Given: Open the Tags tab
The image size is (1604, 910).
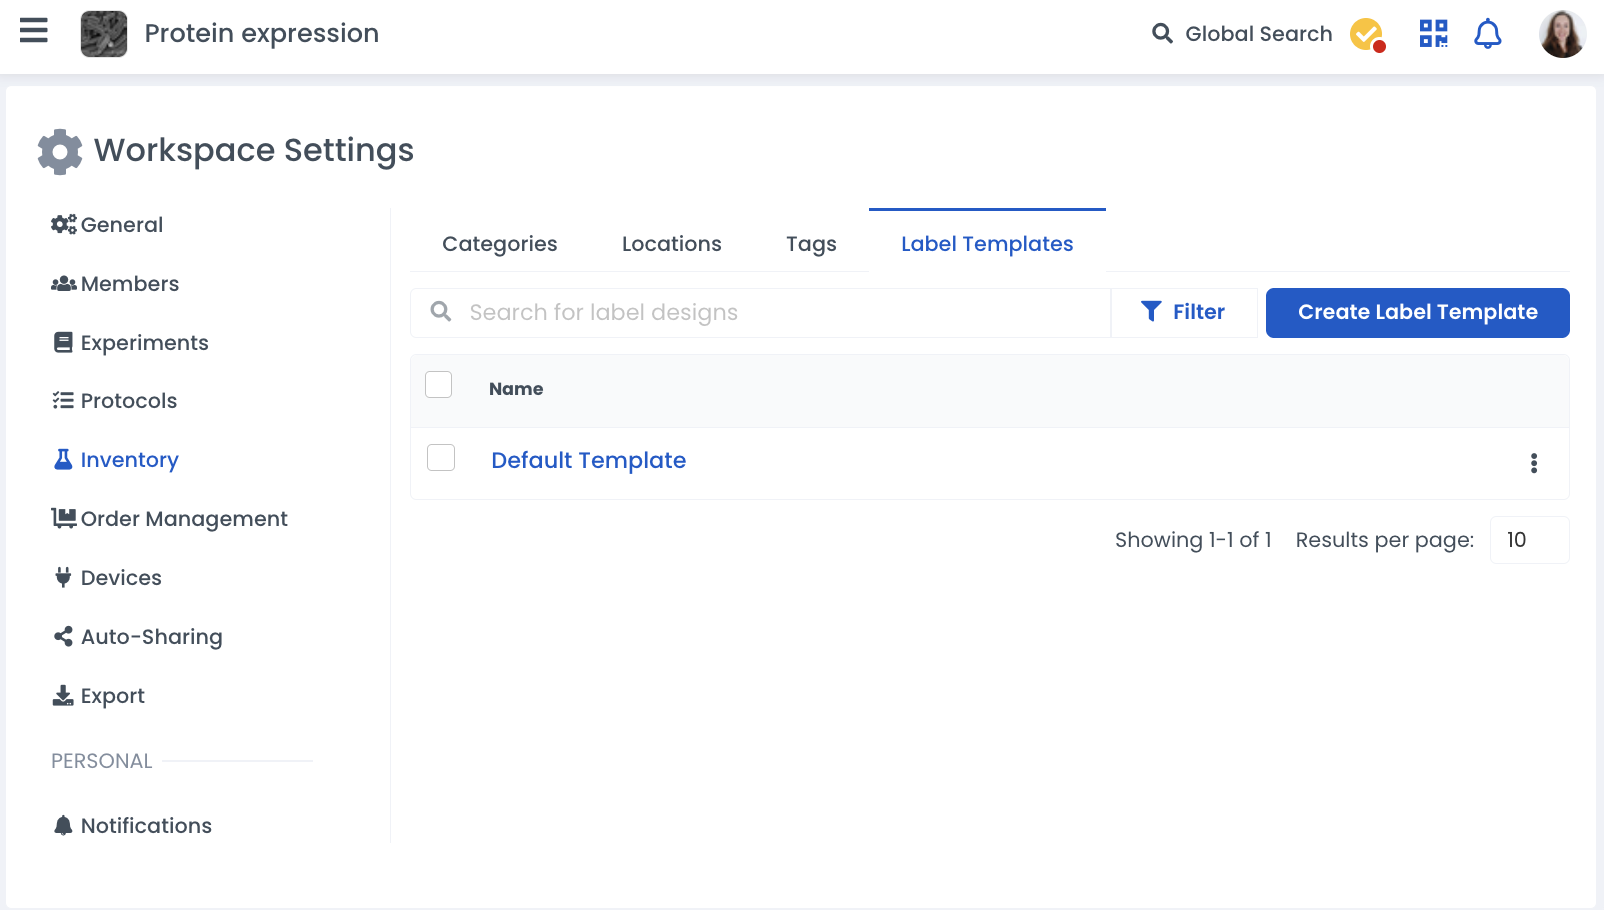Looking at the screenshot, I should click(811, 244).
